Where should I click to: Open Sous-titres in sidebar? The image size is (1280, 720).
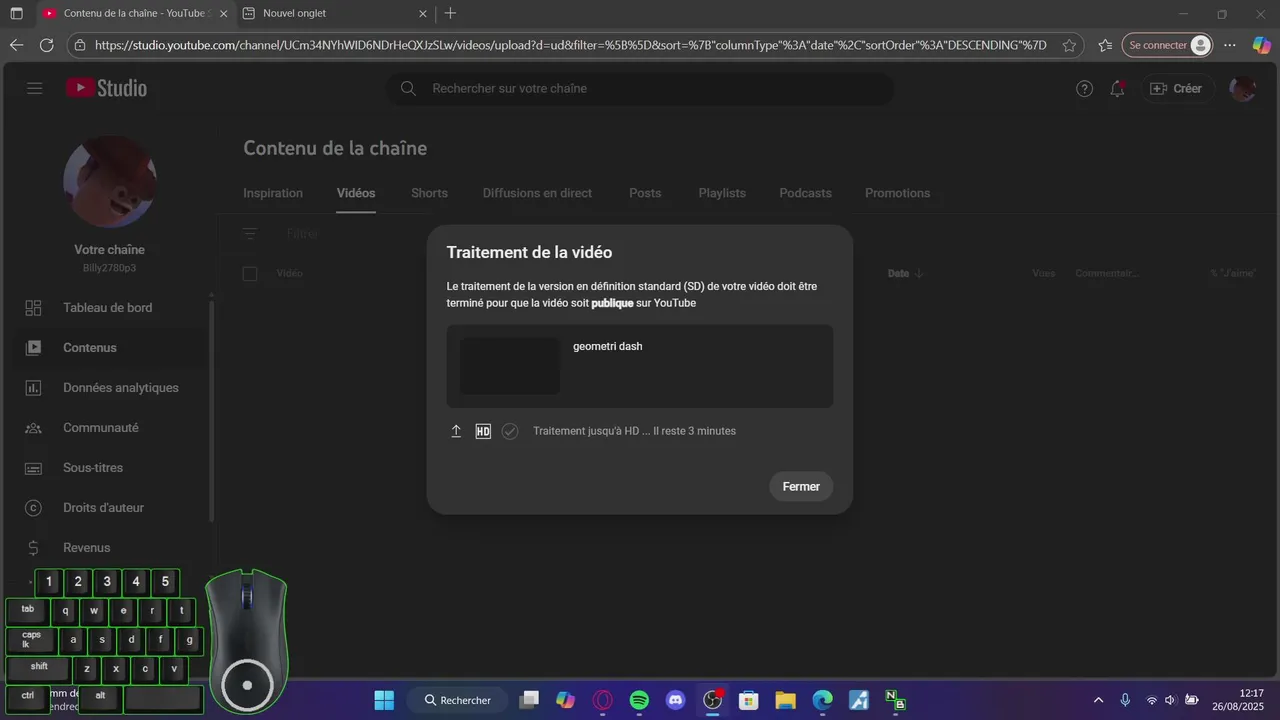(x=107, y=468)
